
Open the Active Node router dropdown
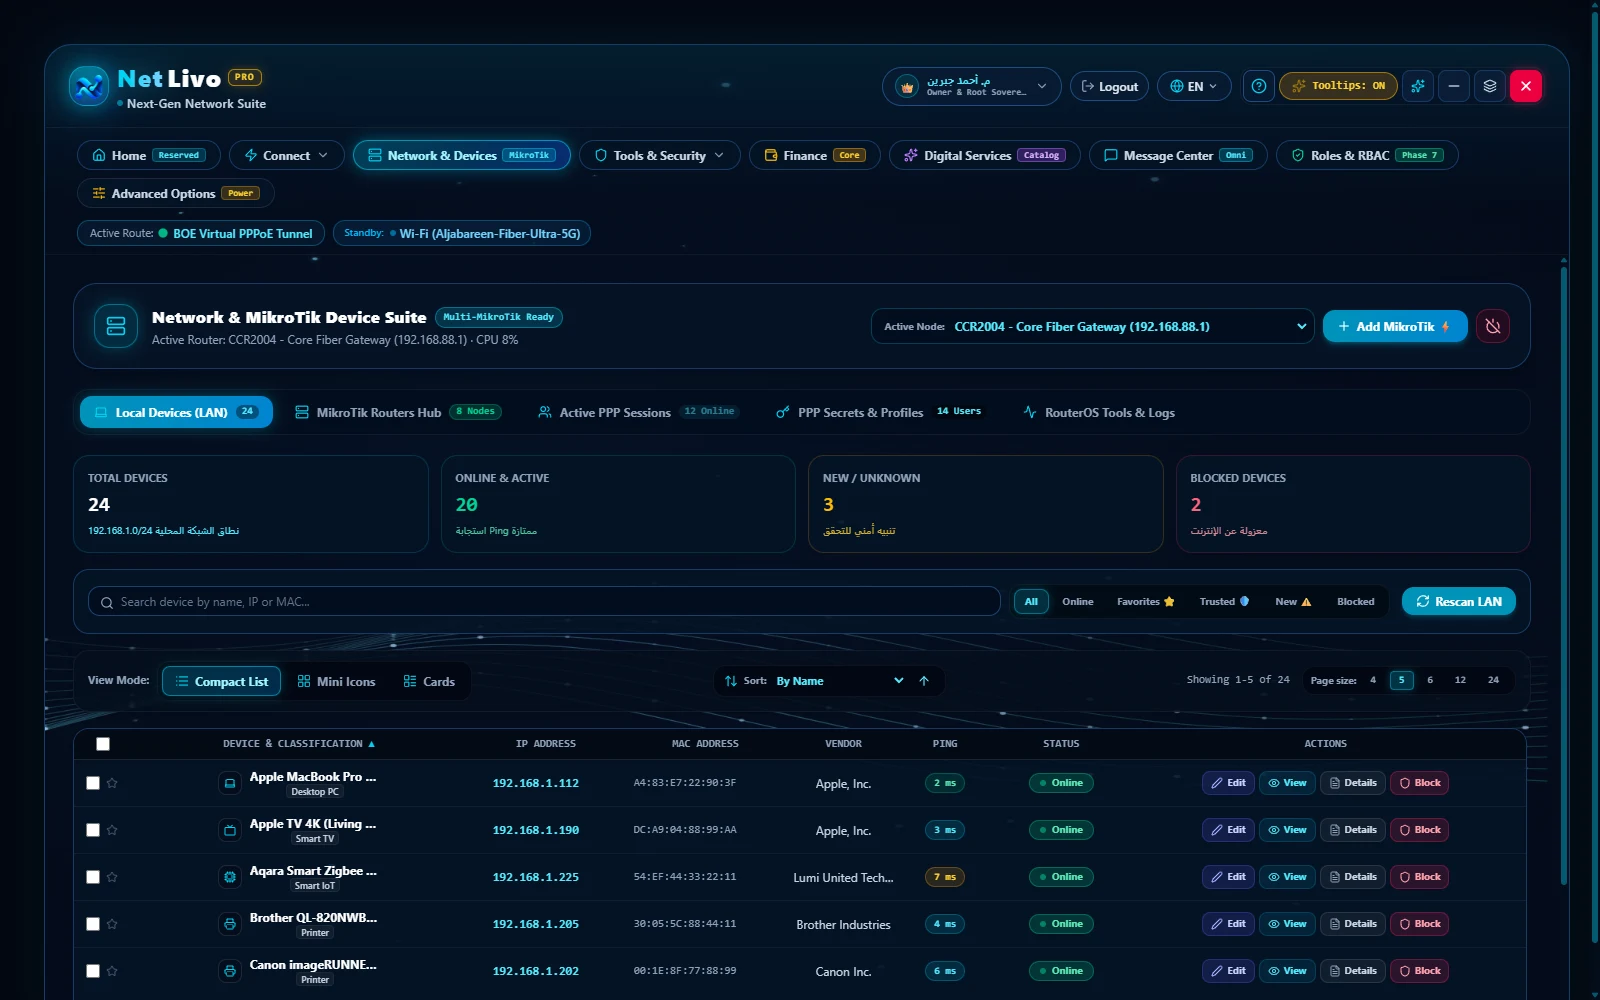(1092, 326)
